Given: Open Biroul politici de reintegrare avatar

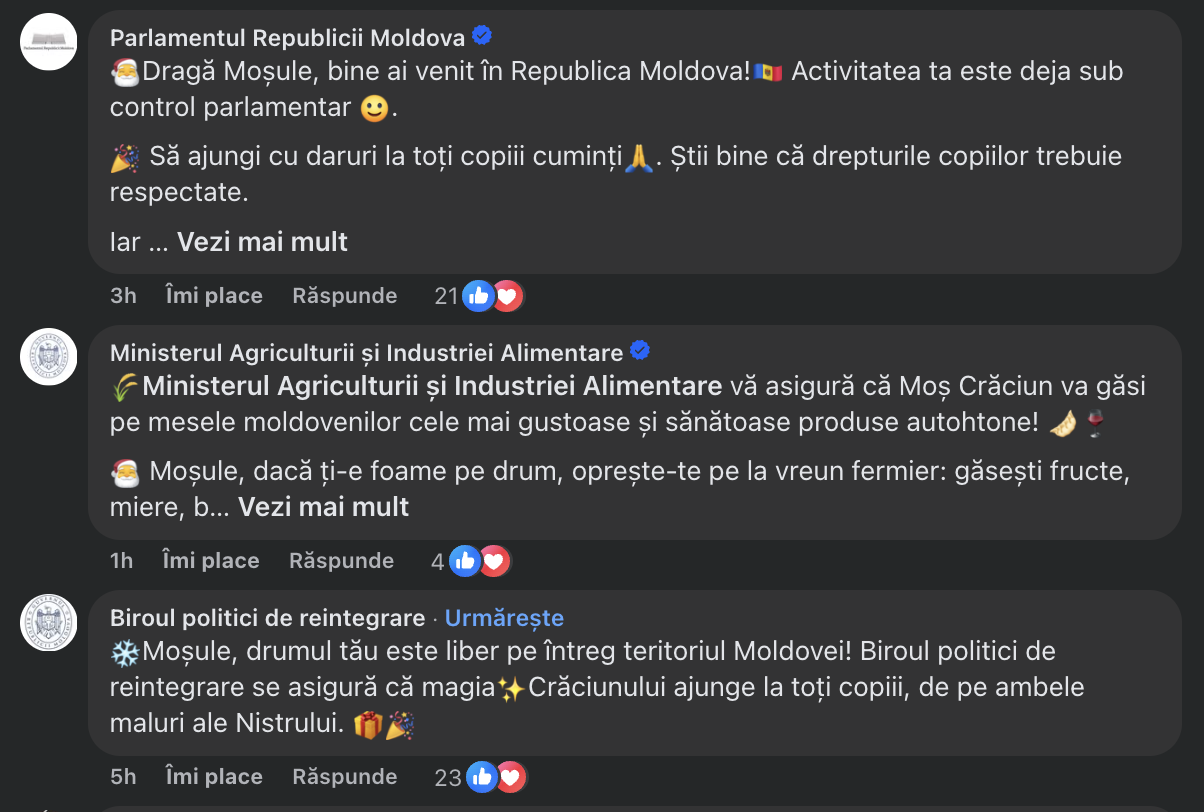Looking at the screenshot, I should point(49,622).
